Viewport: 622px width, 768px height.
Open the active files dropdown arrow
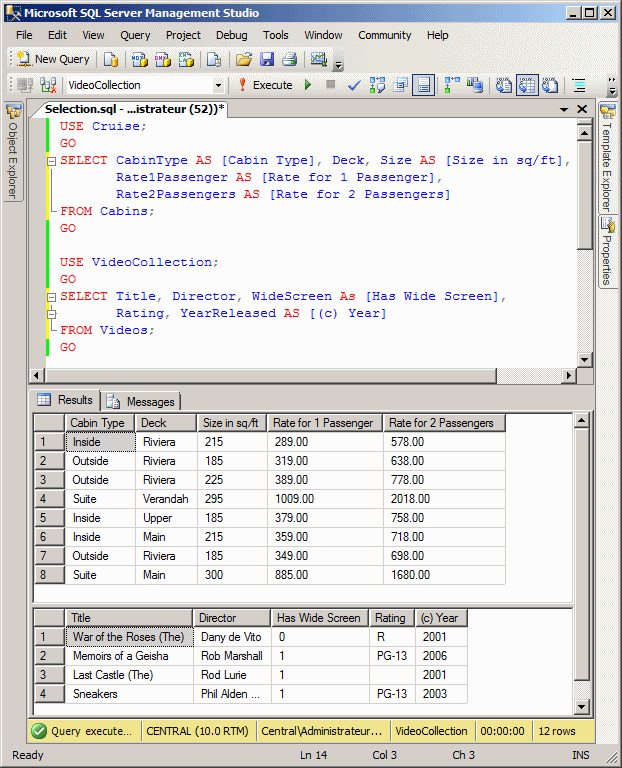point(564,109)
